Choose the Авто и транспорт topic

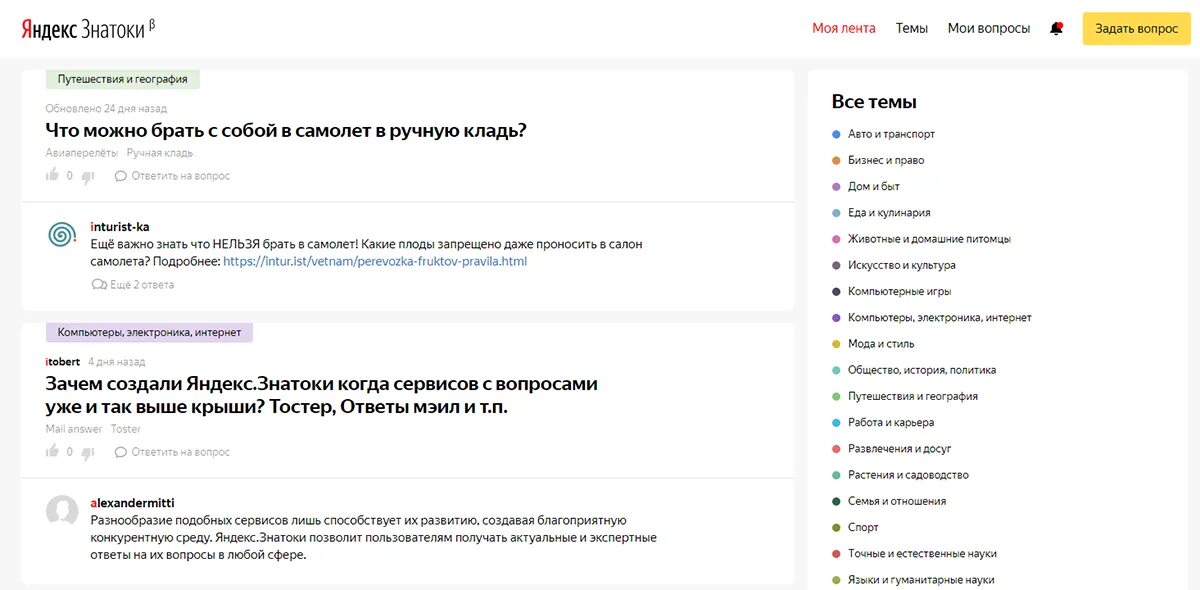892,134
